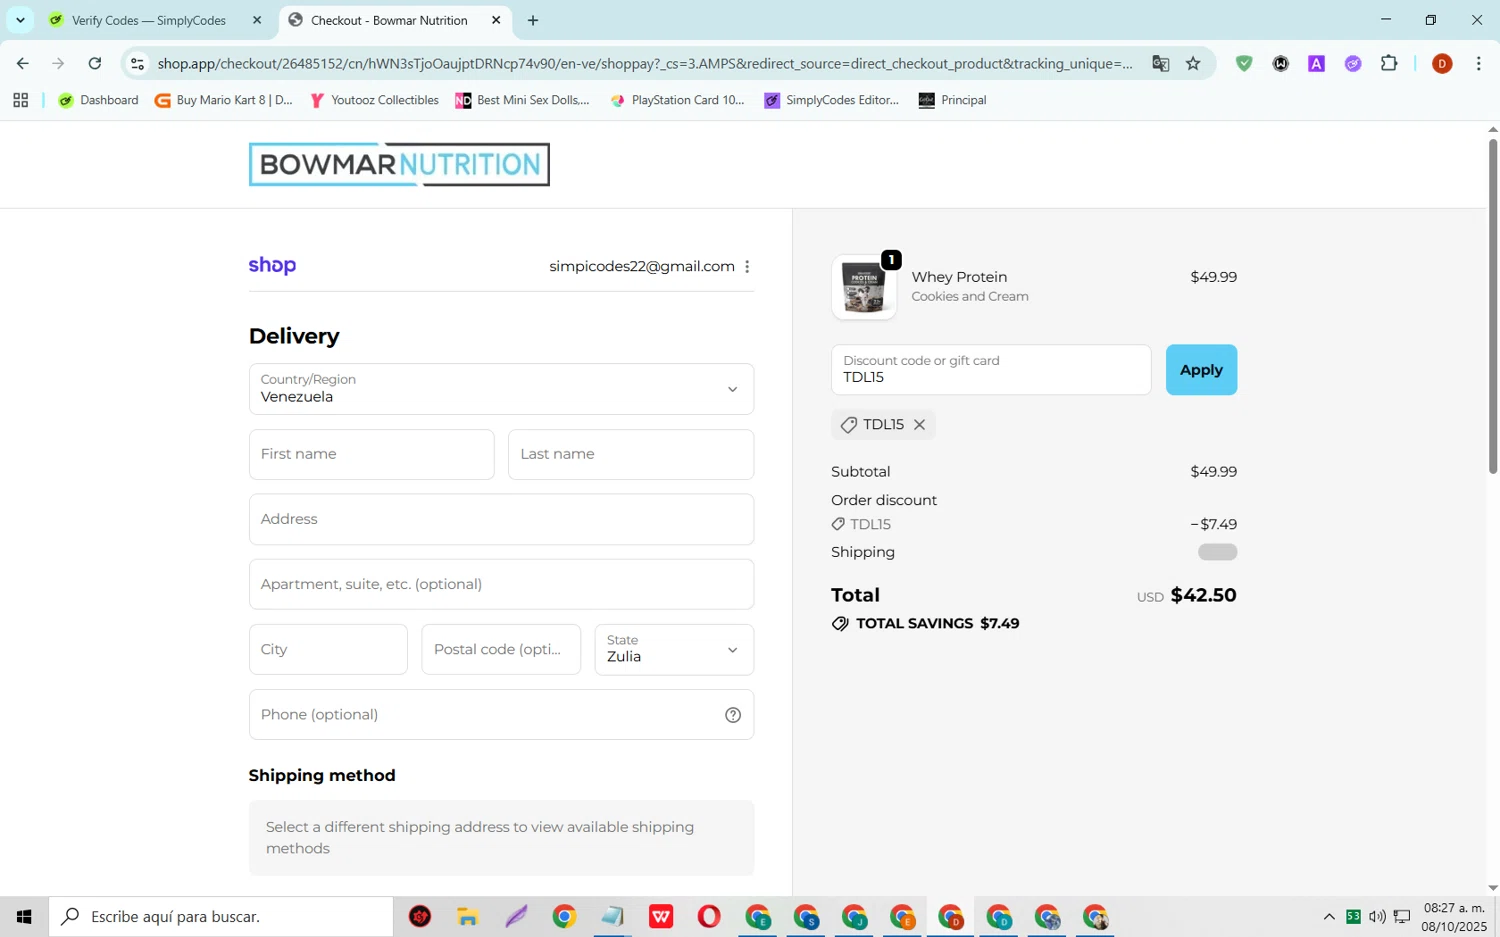Open the black circular W extension
This screenshot has width=1500, height=937.
pos(1280,63)
